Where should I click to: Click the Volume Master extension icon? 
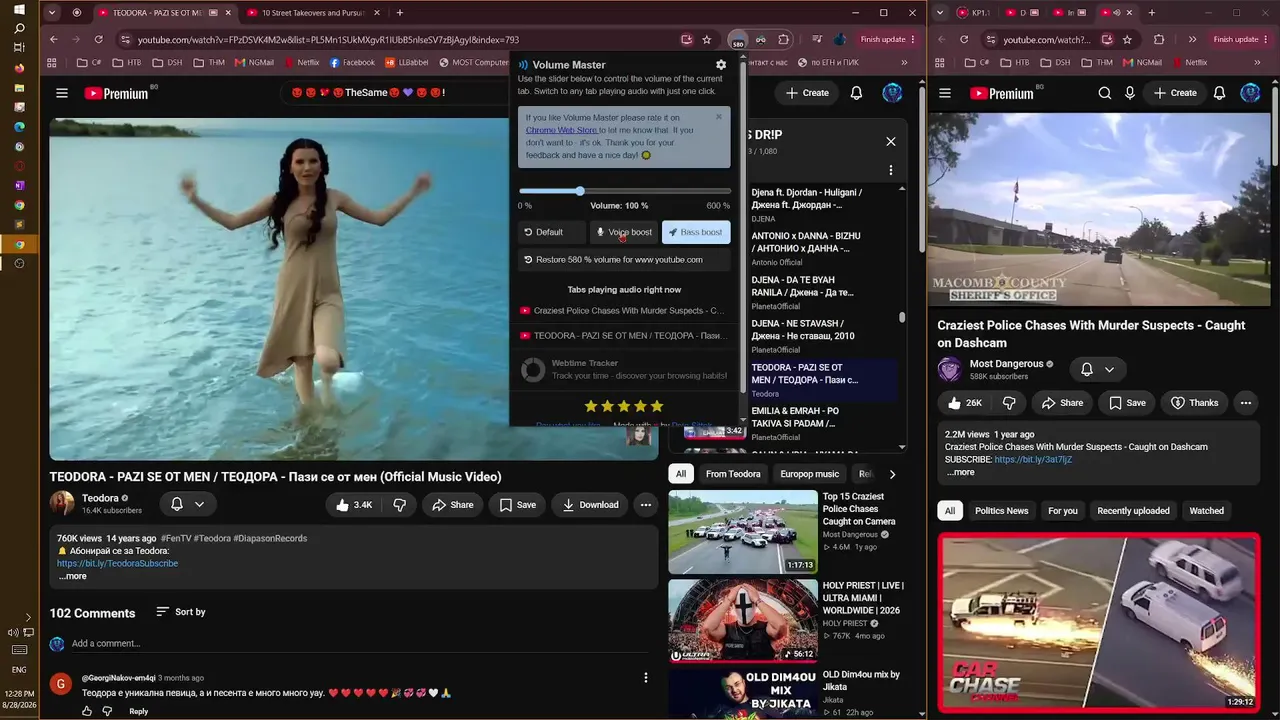(x=738, y=40)
